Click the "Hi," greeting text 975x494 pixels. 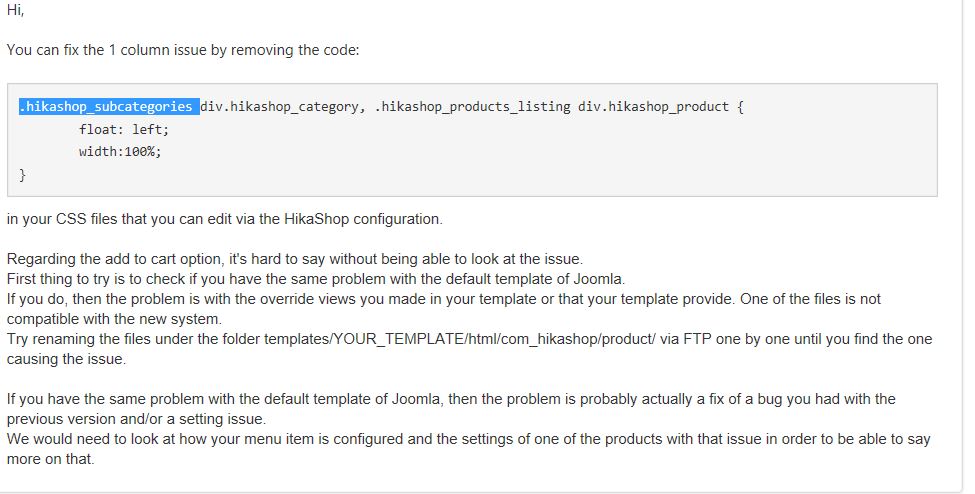click(15, 10)
